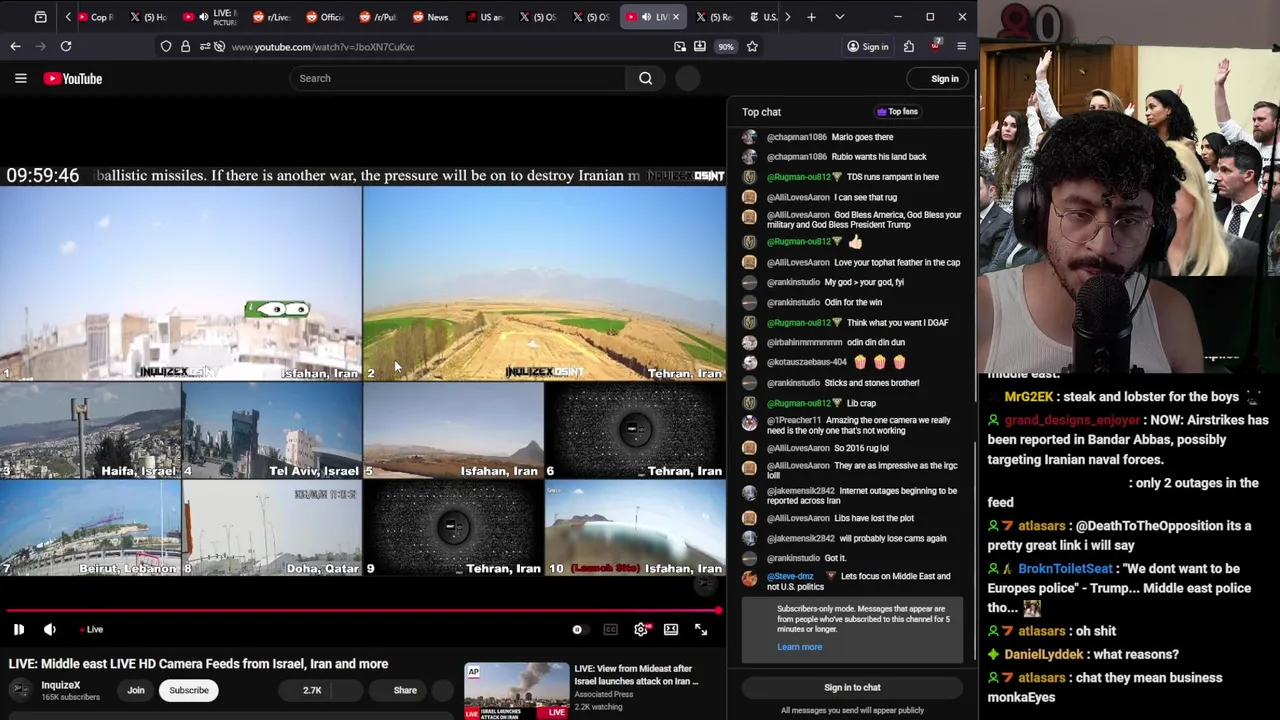Click the tracking protection shield icon
Image resolution: width=1280 pixels, height=720 pixels.
(166, 46)
